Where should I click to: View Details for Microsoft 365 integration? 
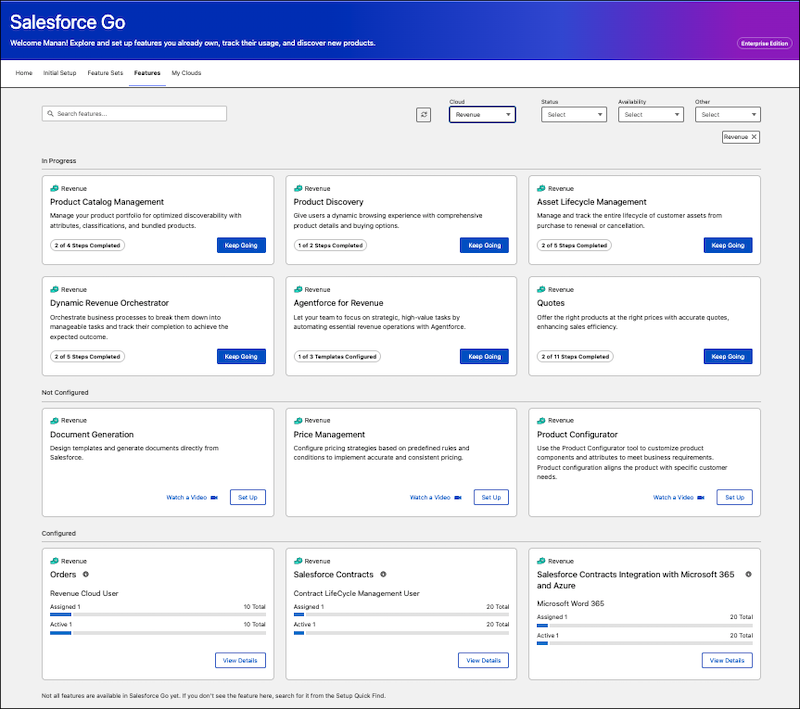click(x=727, y=661)
